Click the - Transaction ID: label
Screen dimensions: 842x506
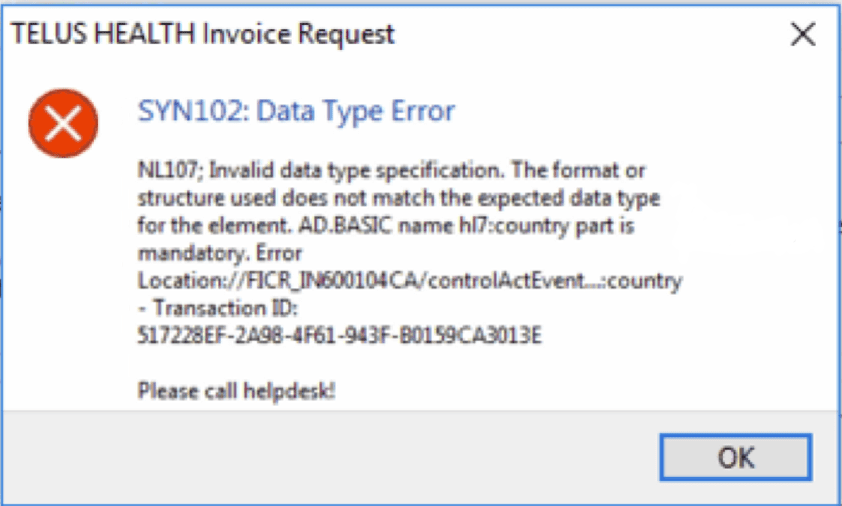(201, 308)
